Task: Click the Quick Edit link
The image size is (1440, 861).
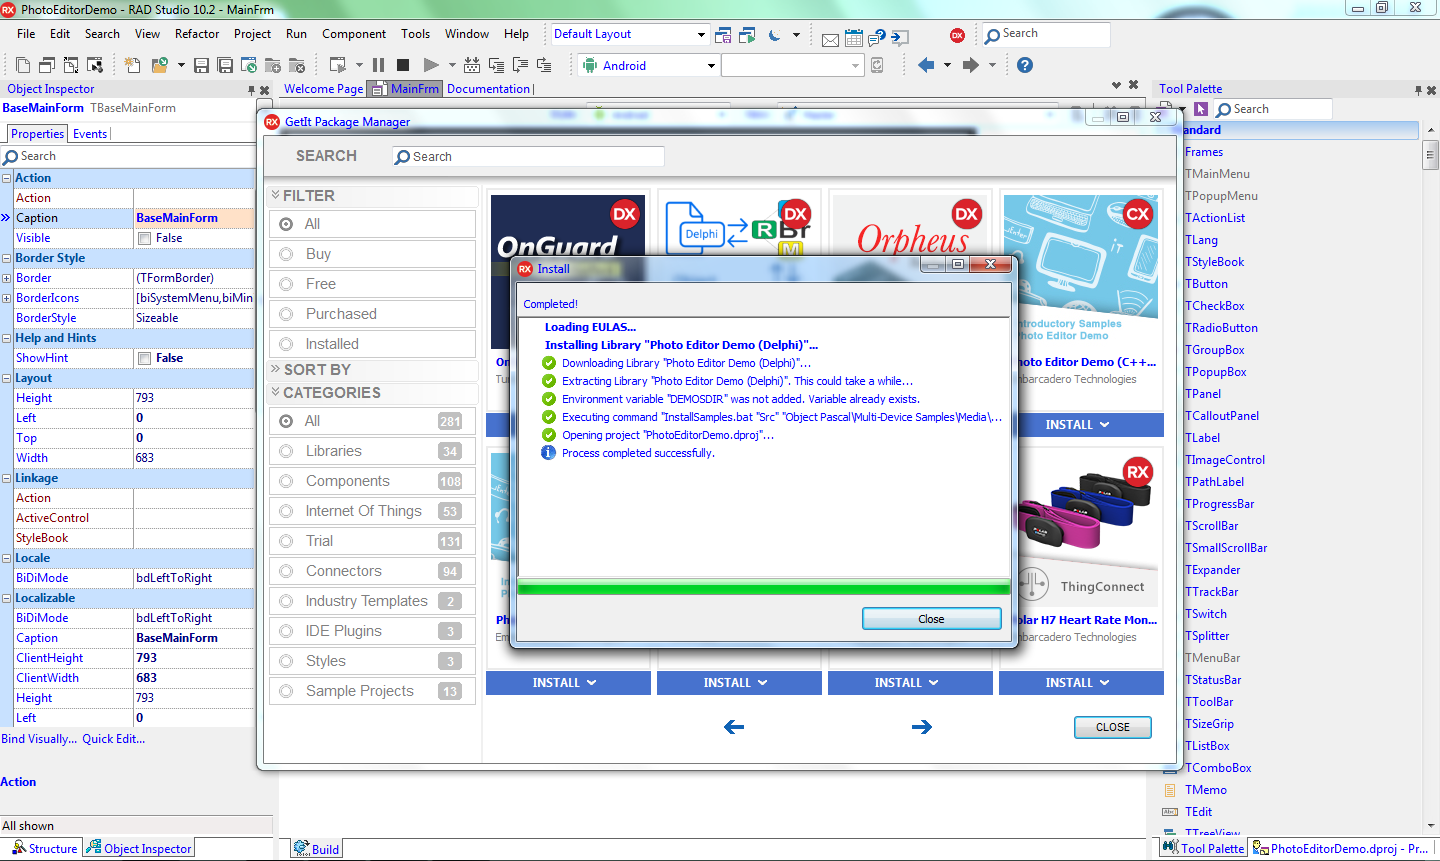Action: (114, 739)
